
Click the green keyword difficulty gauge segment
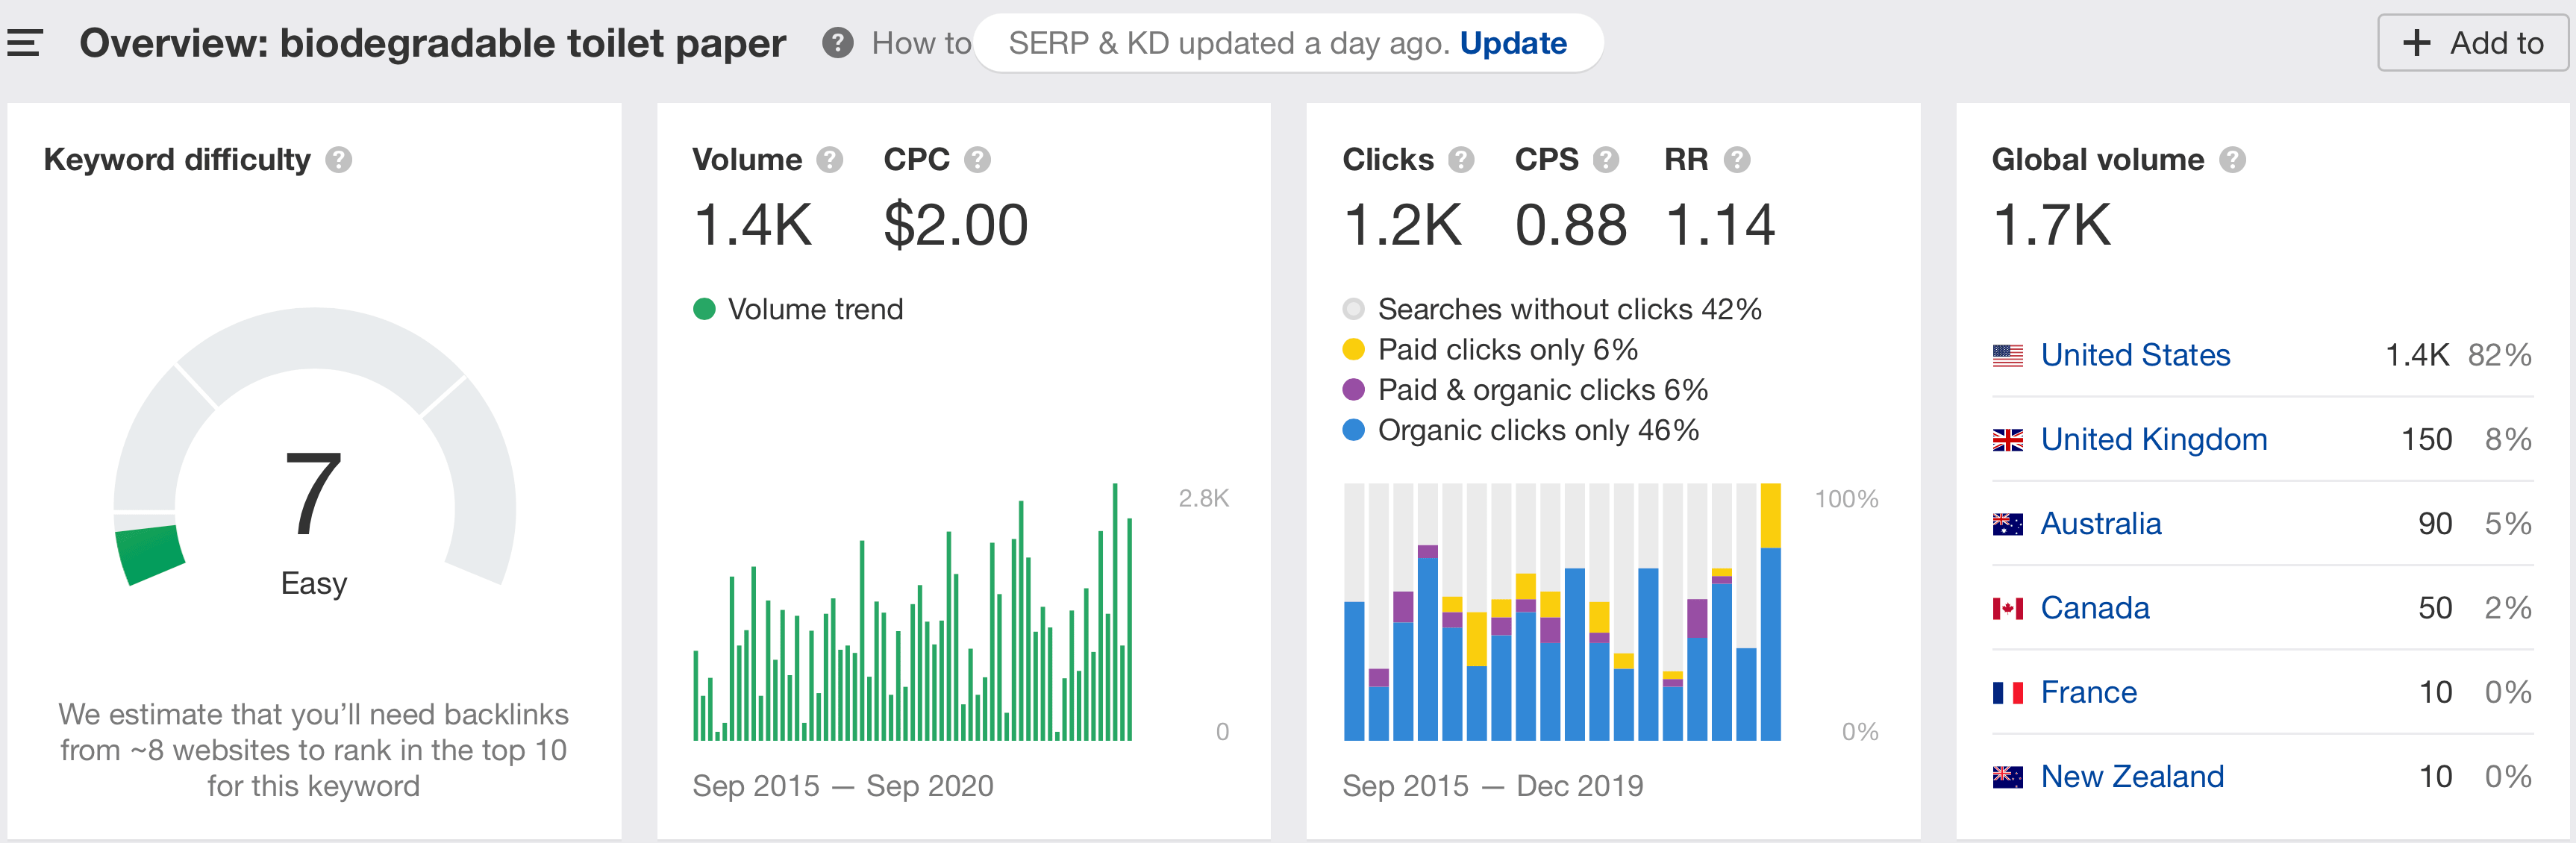pyautogui.click(x=150, y=554)
